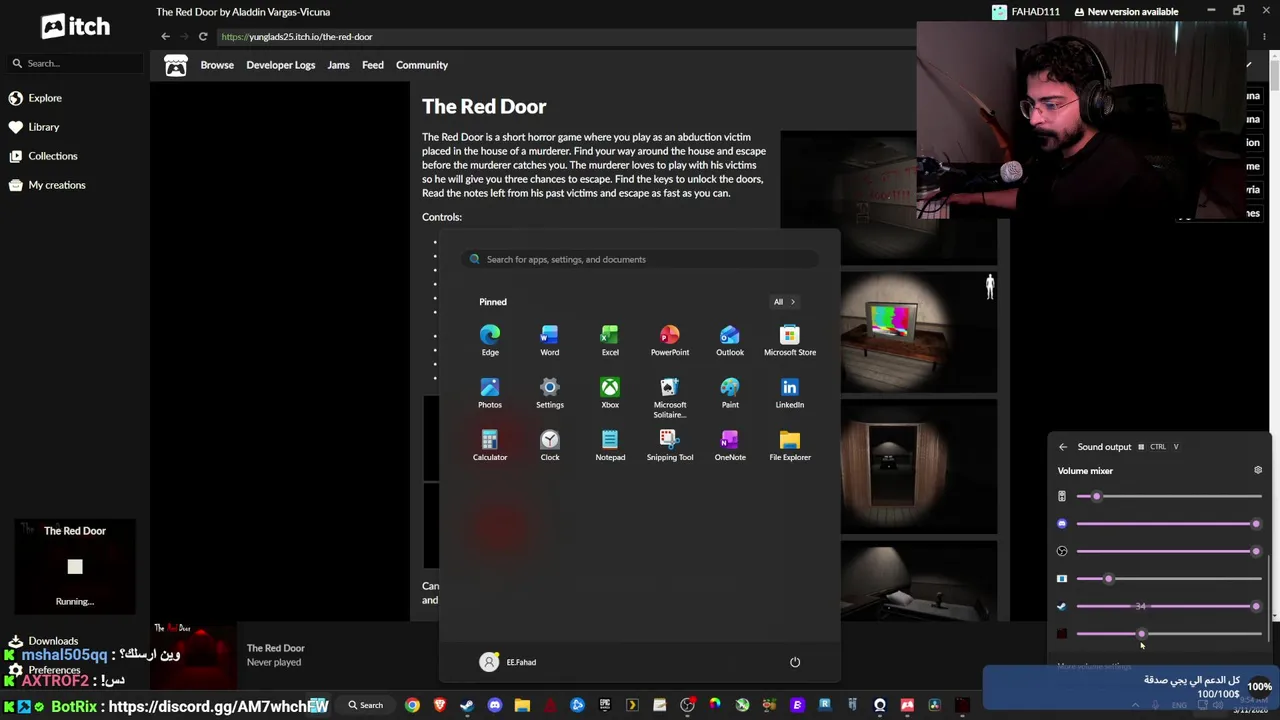Click the itch URL address bar
This screenshot has width=1280, height=720.
pos(565,37)
